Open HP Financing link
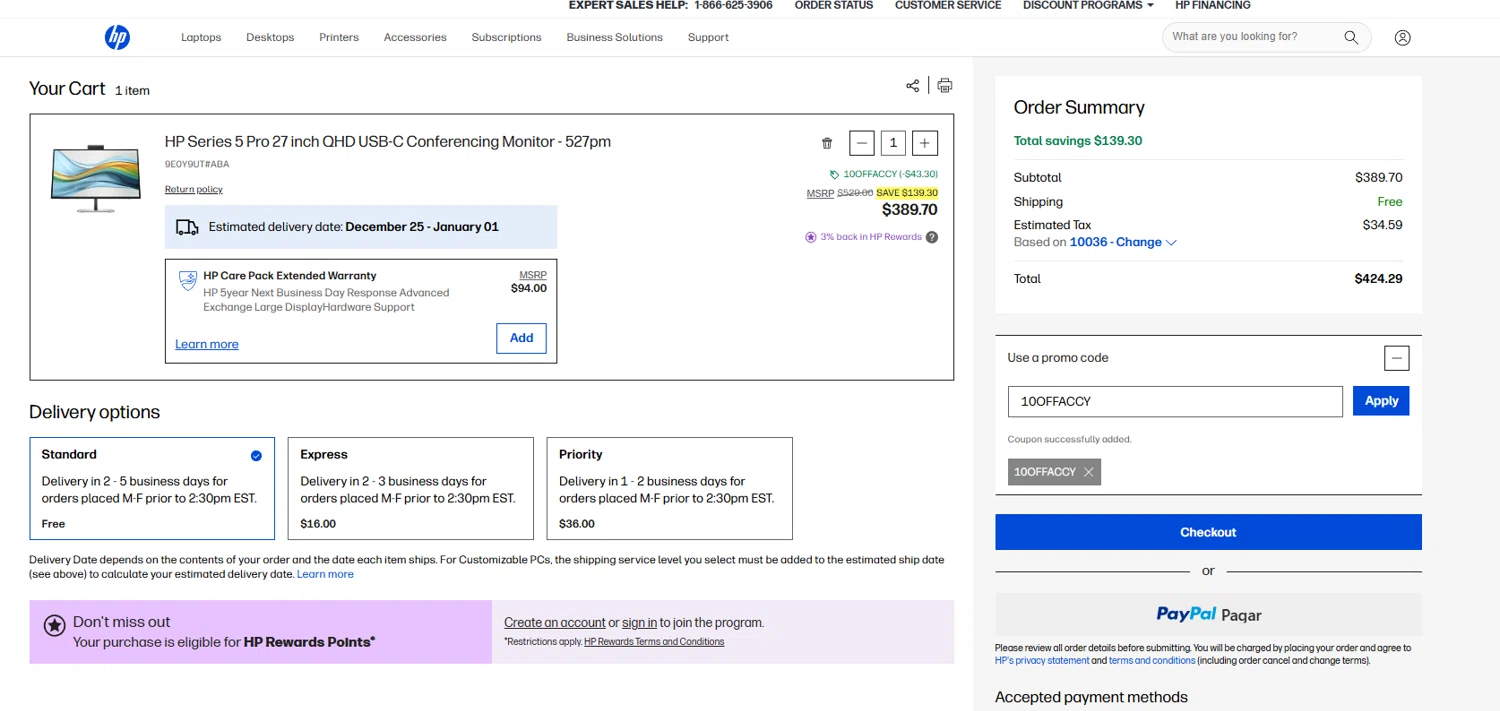This screenshot has width=1500, height=711. tap(1213, 5)
